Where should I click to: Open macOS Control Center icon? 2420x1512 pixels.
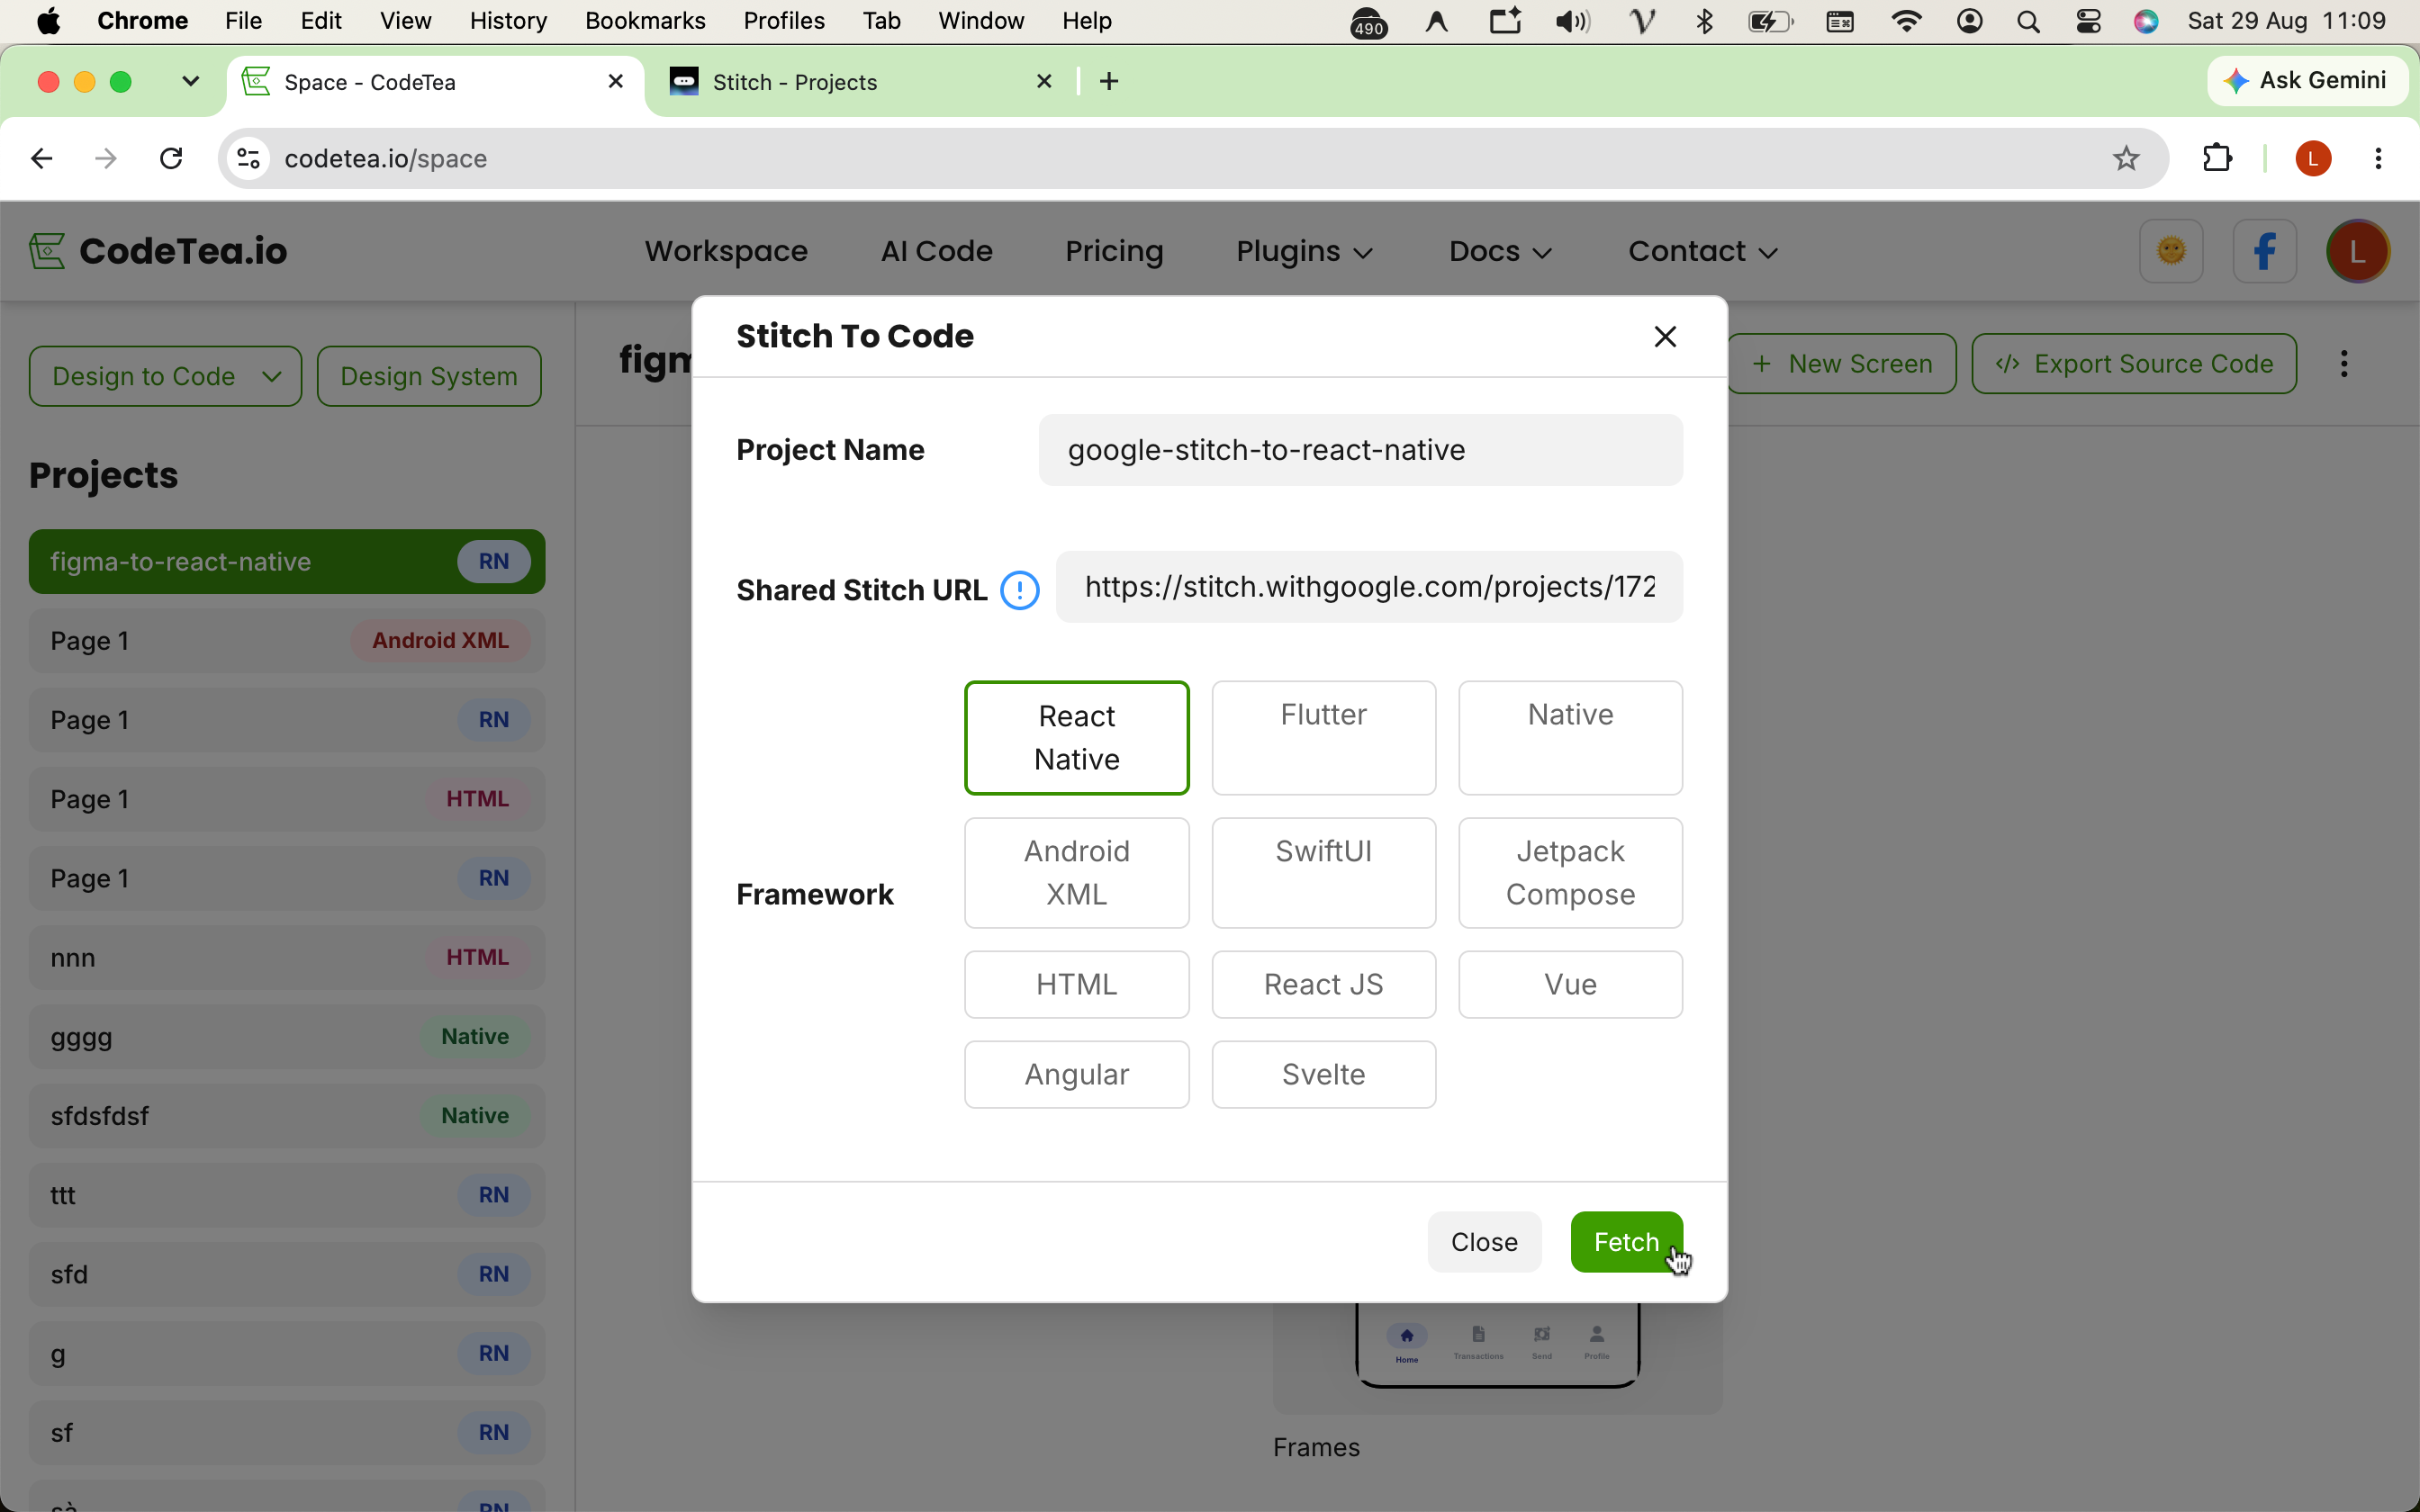coord(2088,21)
